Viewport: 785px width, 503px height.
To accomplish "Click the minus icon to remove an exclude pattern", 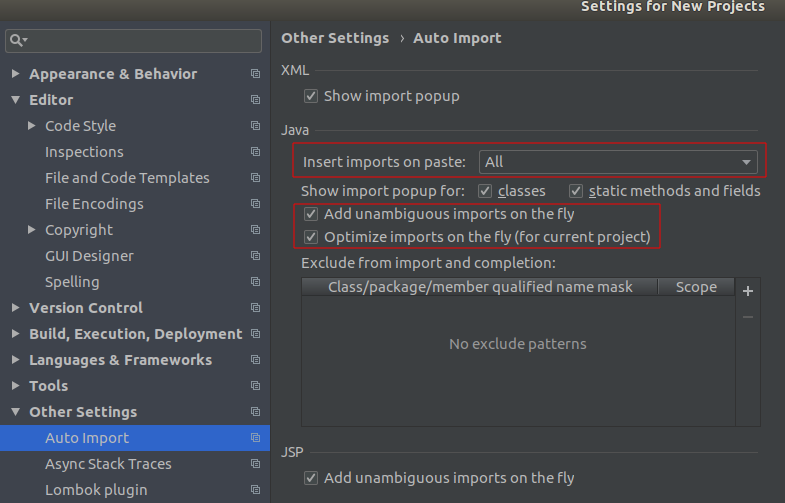I will [747, 317].
